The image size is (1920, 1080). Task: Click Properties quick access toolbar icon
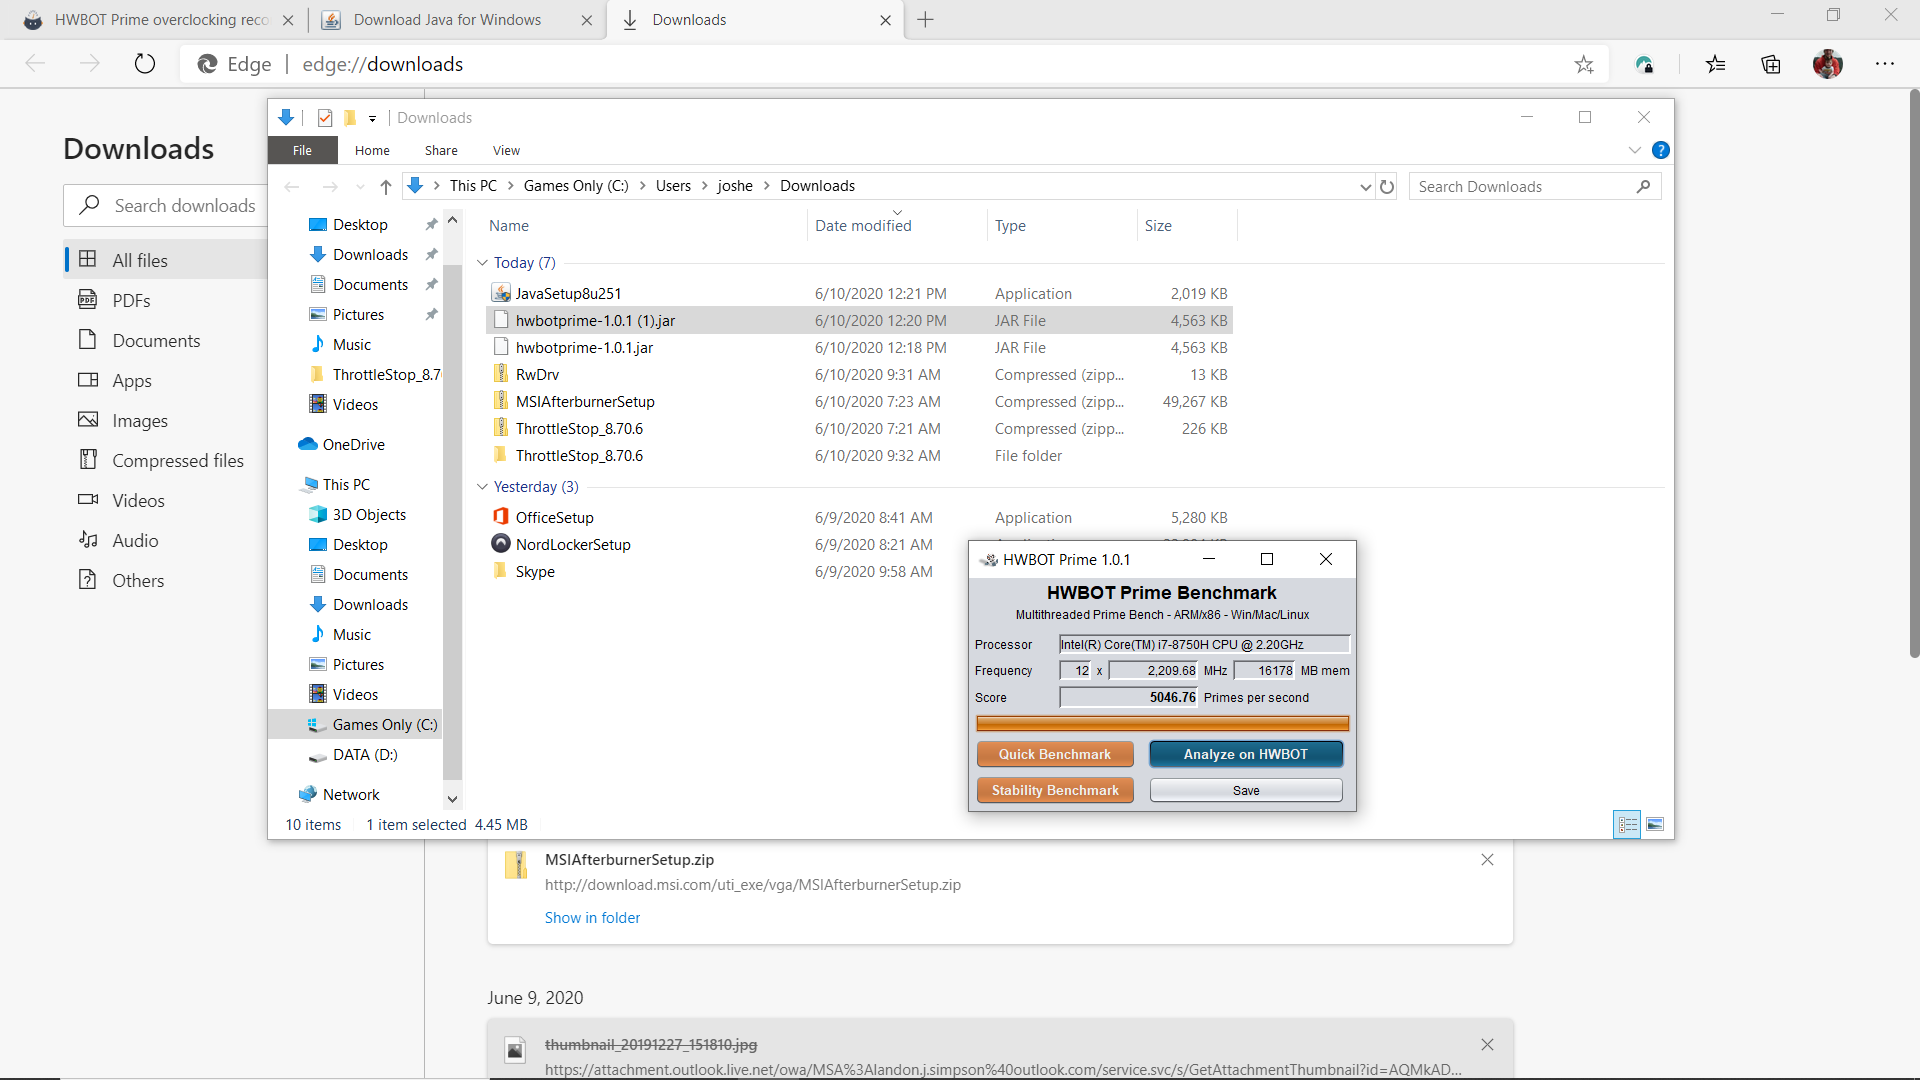pyautogui.click(x=325, y=118)
